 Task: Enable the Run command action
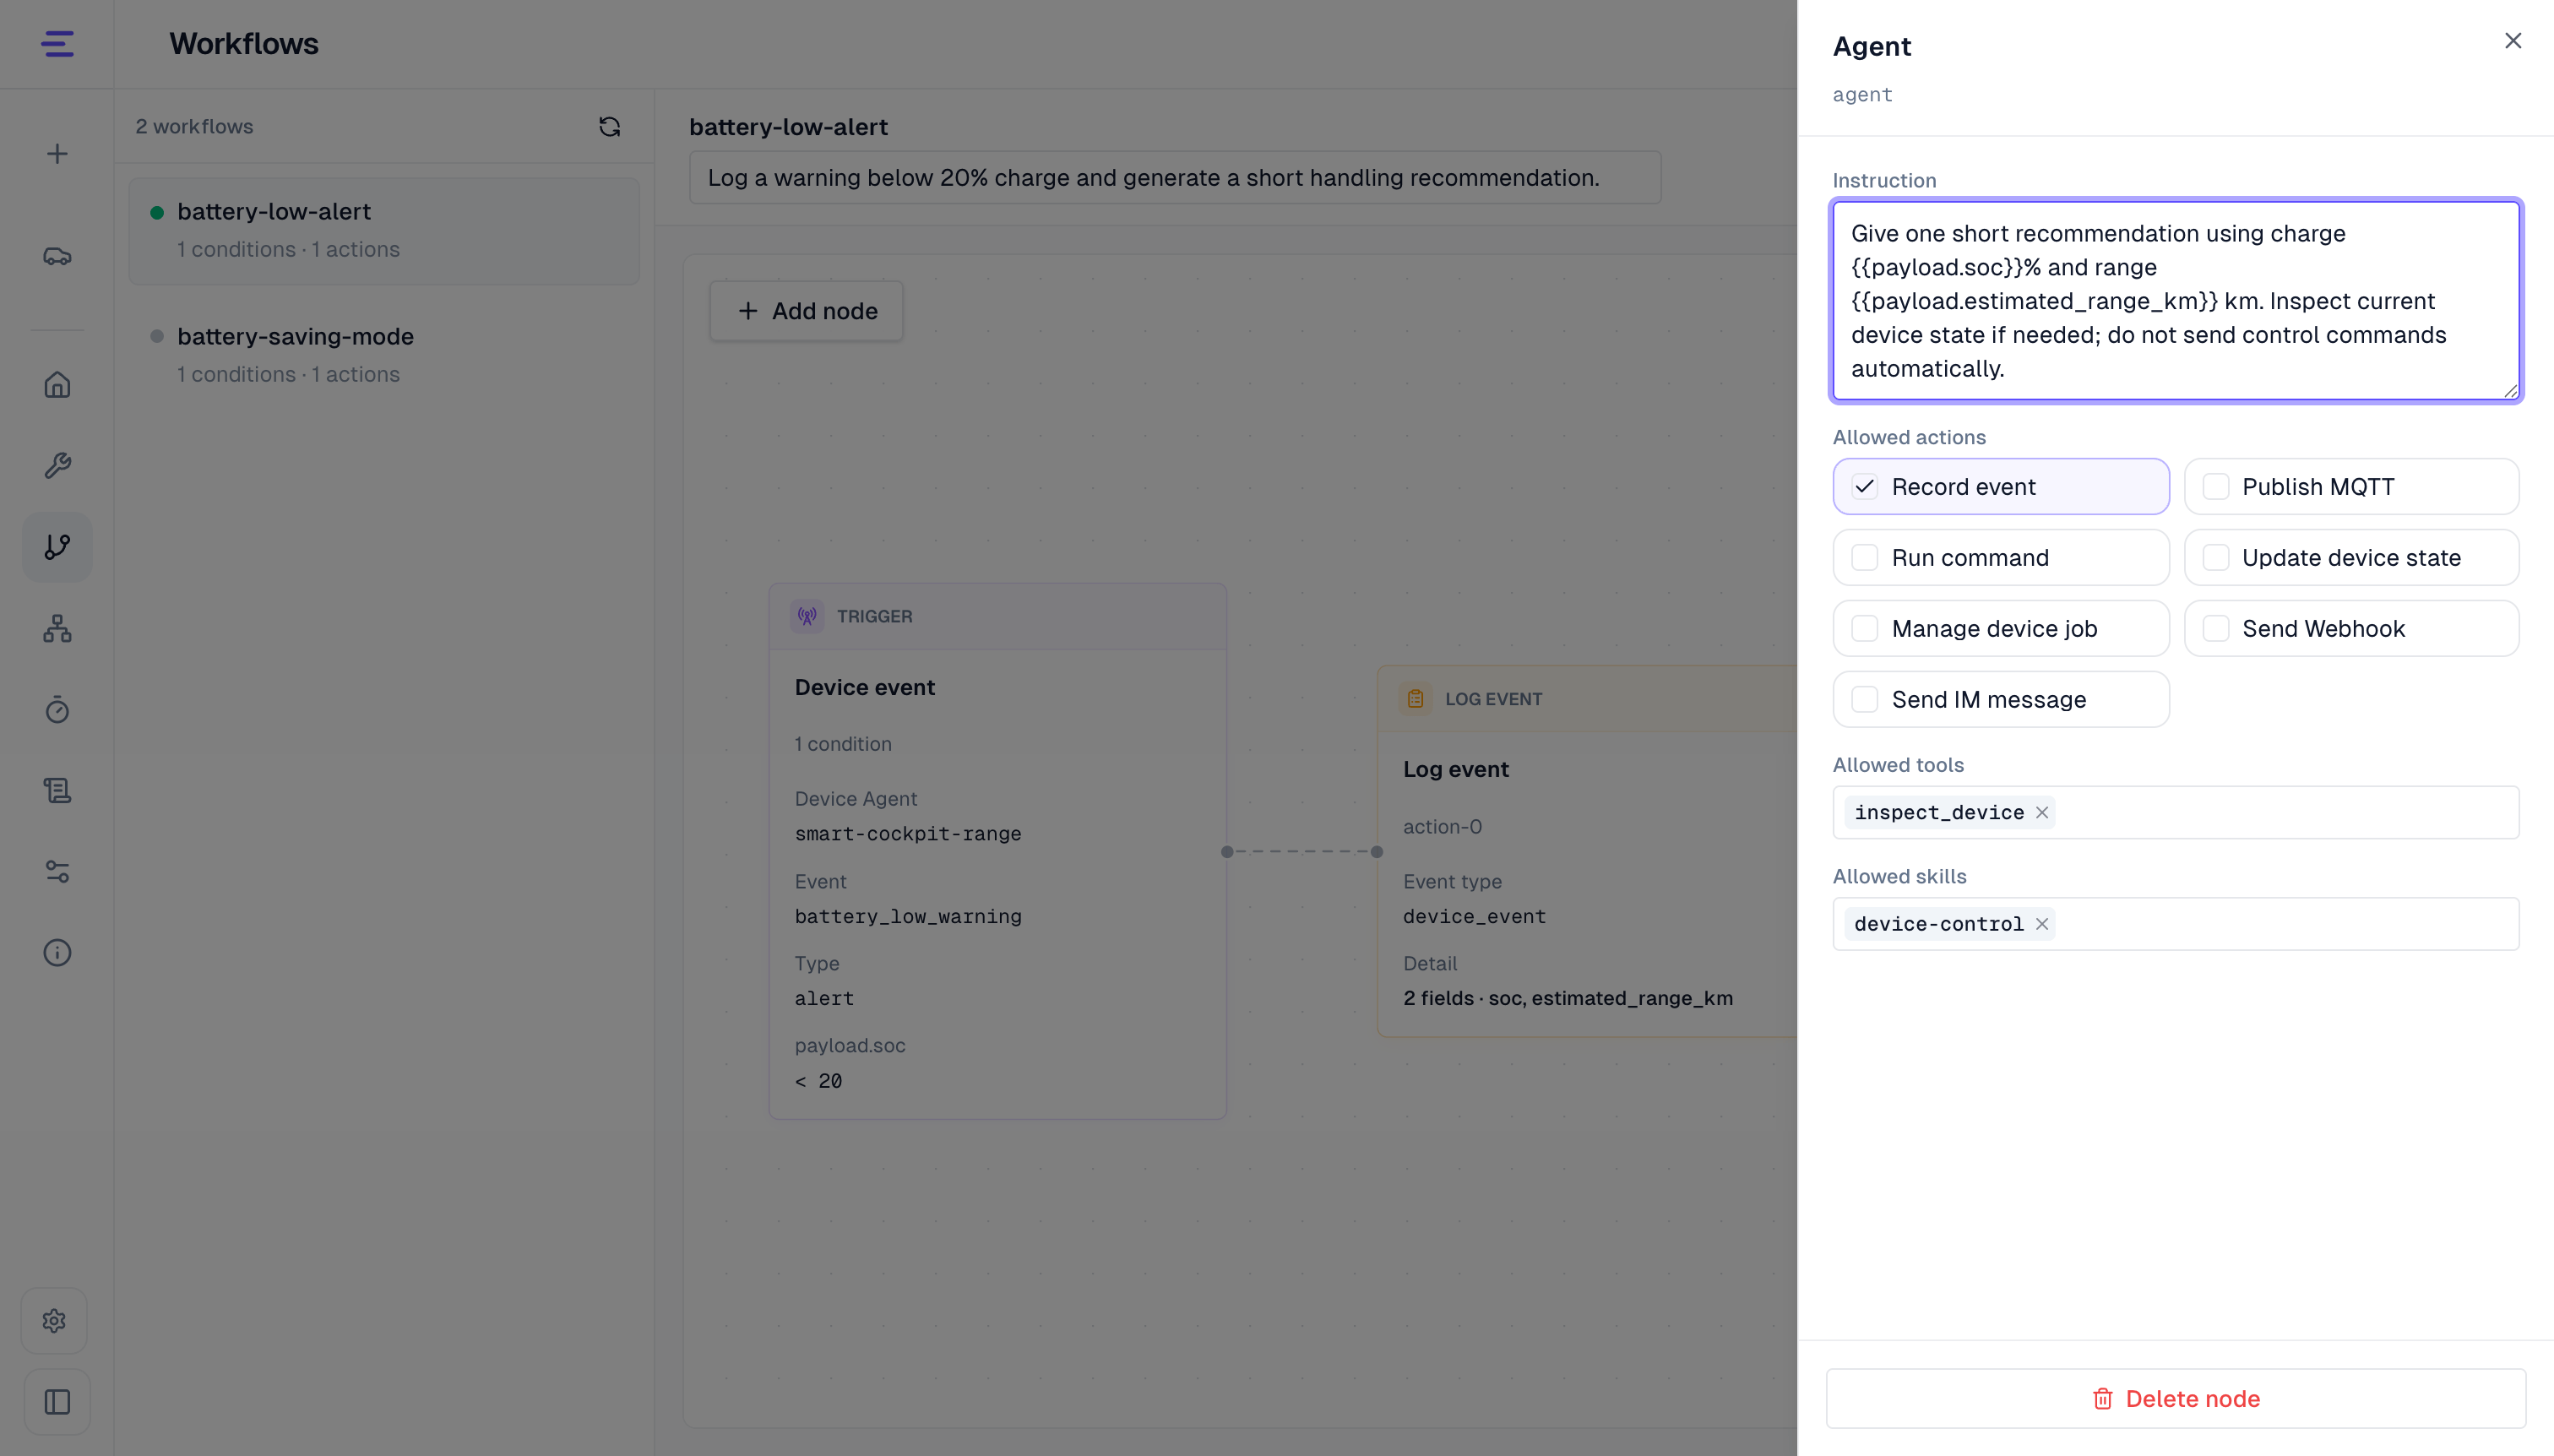[x=2000, y=558]
